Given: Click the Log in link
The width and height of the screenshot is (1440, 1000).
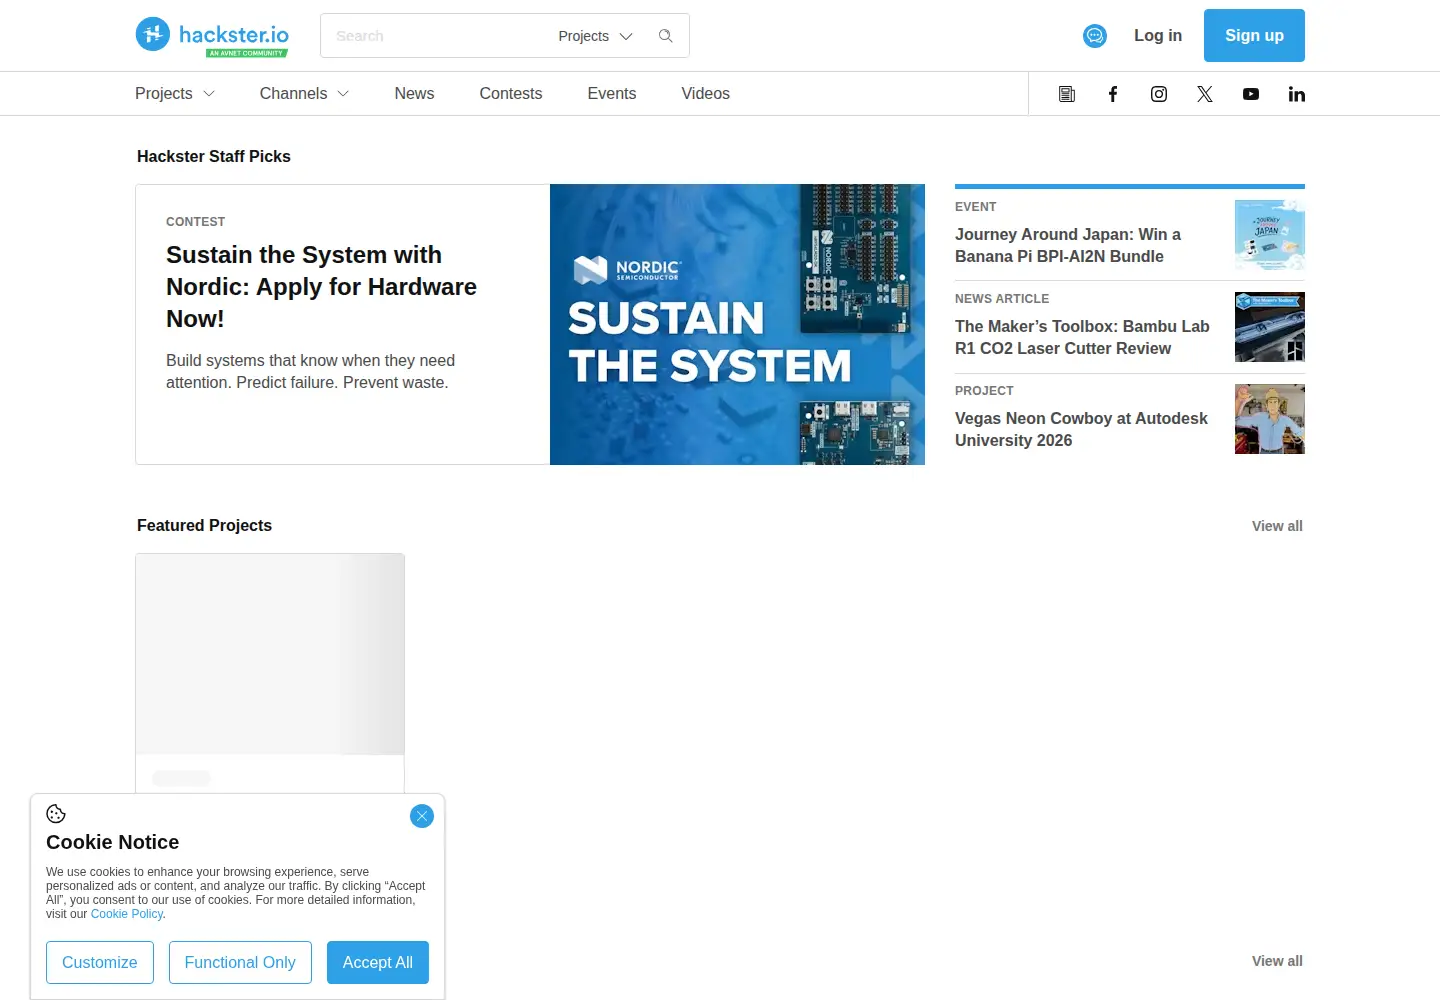Looking at the screenshot, I should pos(1158,35).
